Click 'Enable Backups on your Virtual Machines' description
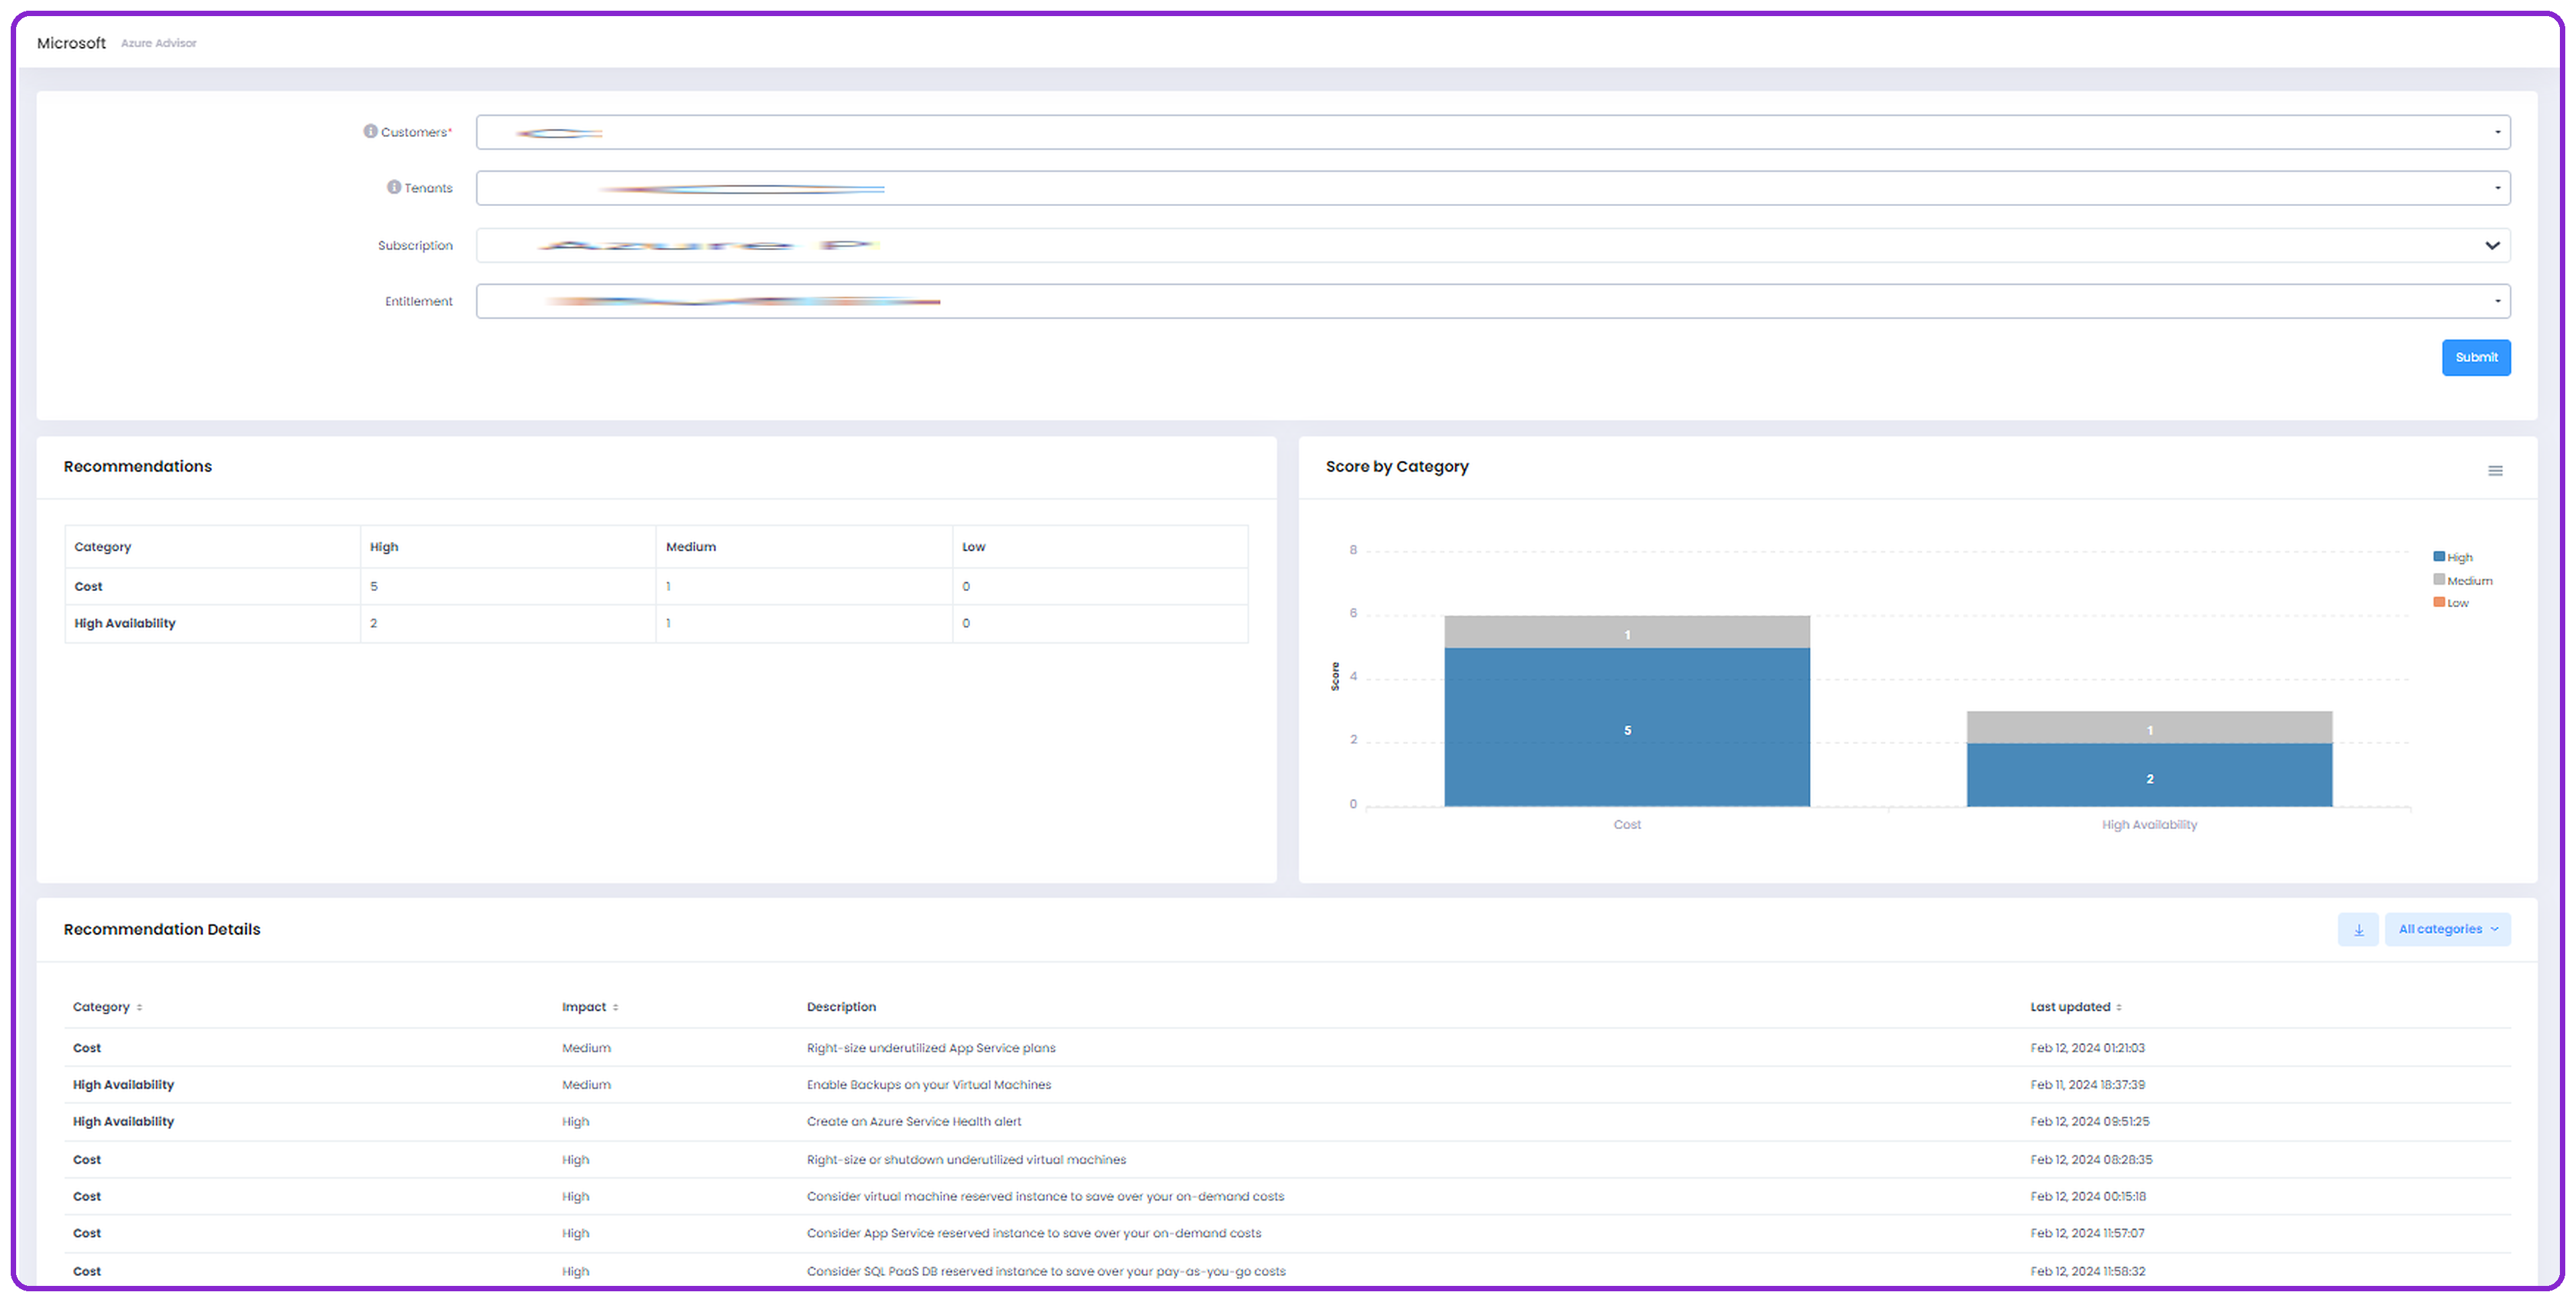The image size is (2576, 1302). 929,1085
